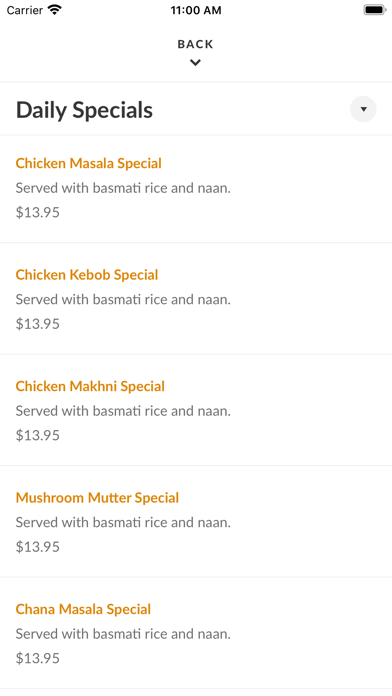Tap the Chicken Makhni Special price
This screenshot has width=392, height=696.
tap(38, 435)
